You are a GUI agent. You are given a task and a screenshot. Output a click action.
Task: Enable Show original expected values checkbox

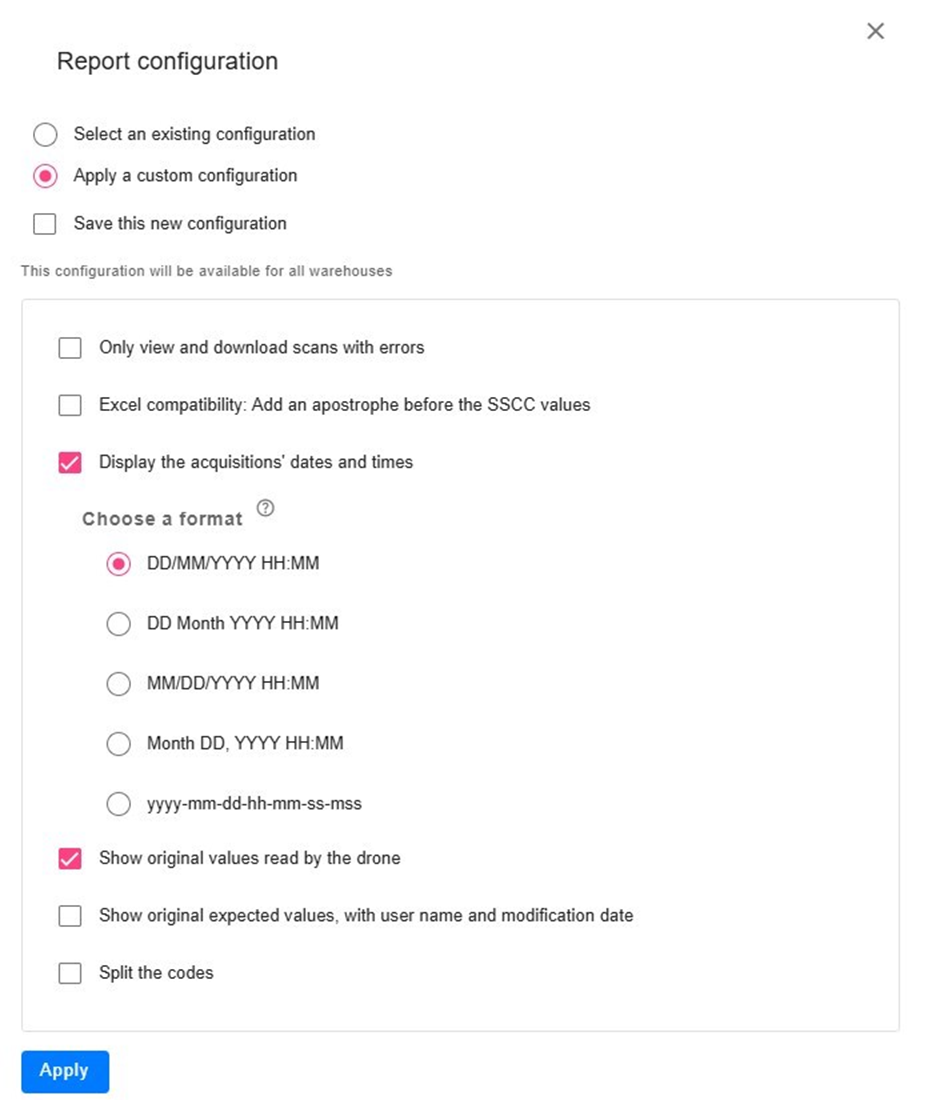click(70, 916)
